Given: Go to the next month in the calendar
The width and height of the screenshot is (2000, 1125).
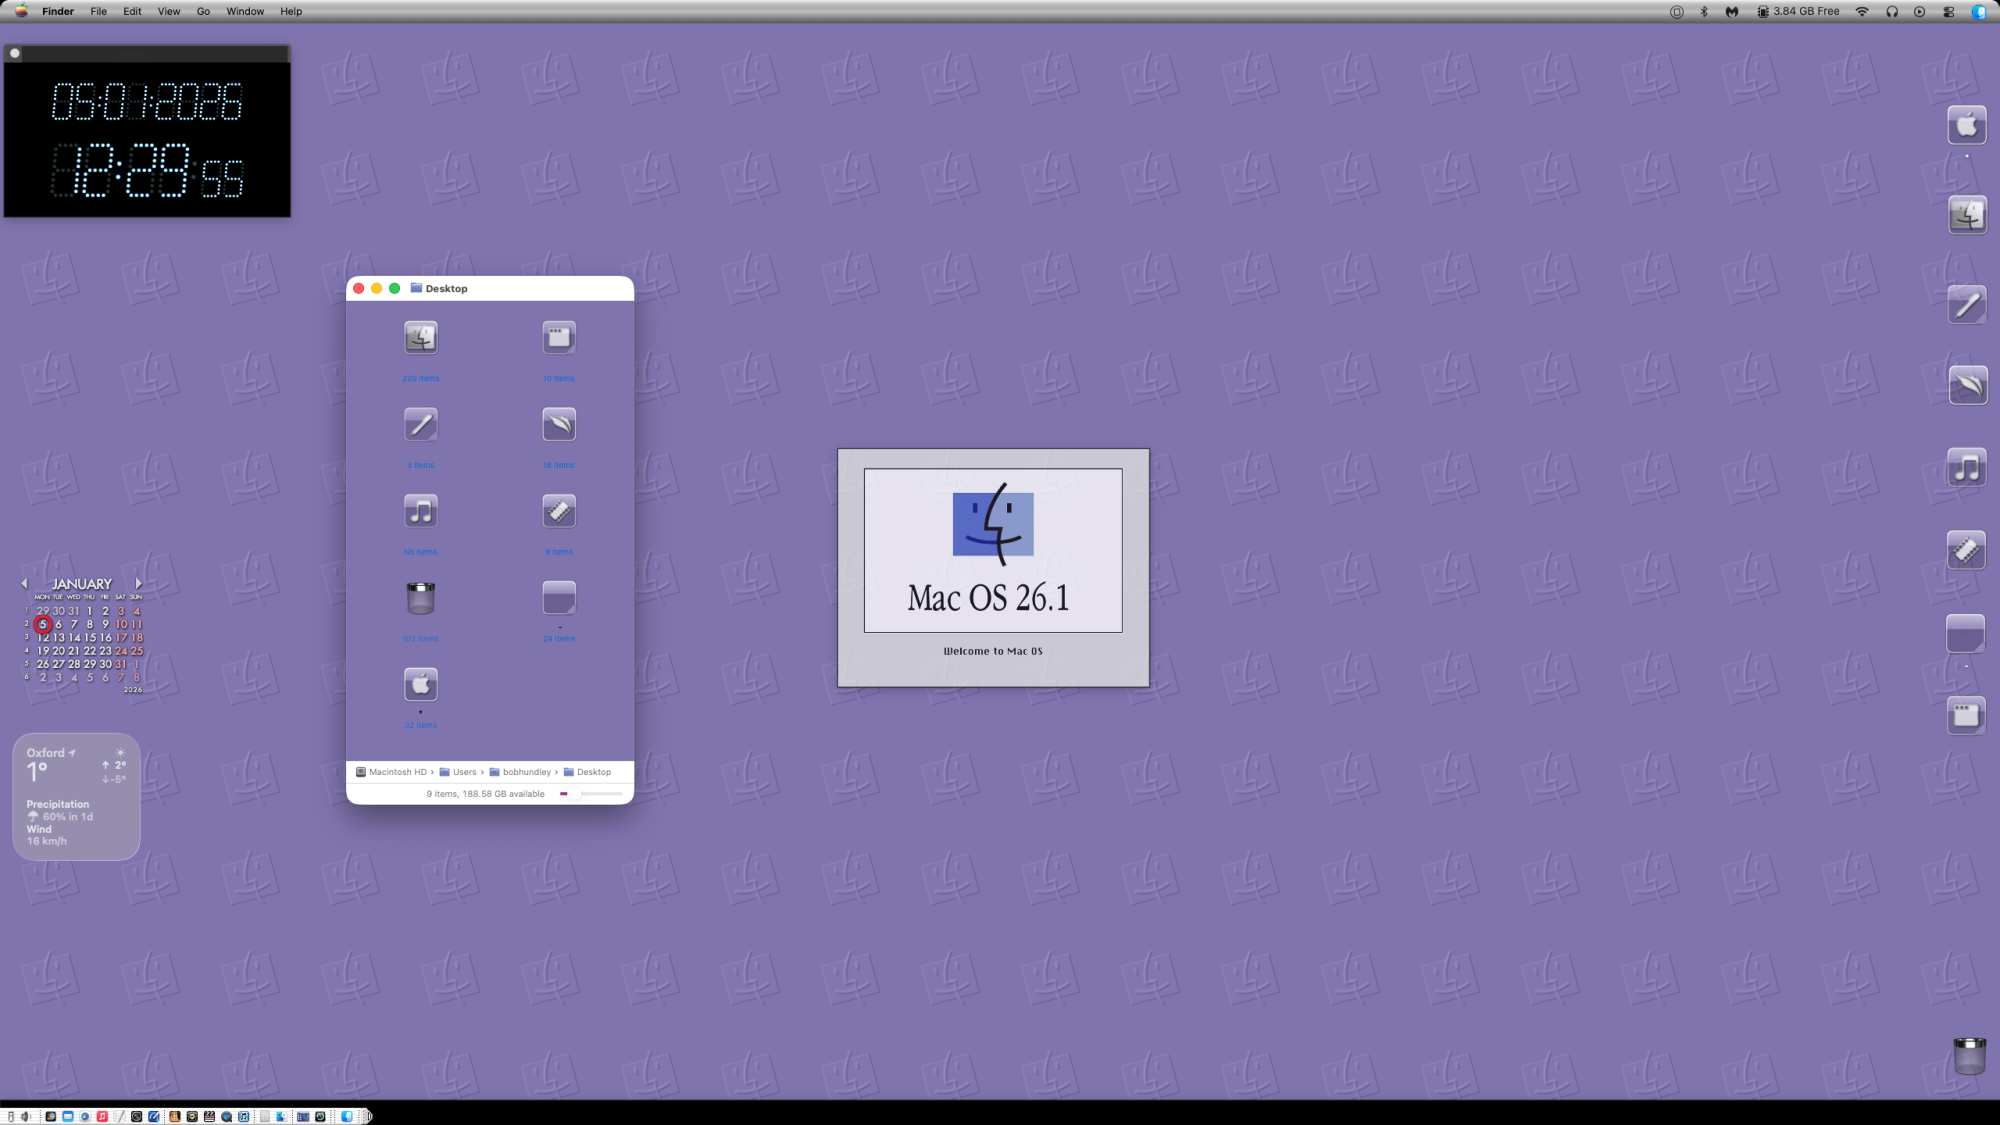Looking at the screenshot, I should pyautogui.click(x=138, y=583).
